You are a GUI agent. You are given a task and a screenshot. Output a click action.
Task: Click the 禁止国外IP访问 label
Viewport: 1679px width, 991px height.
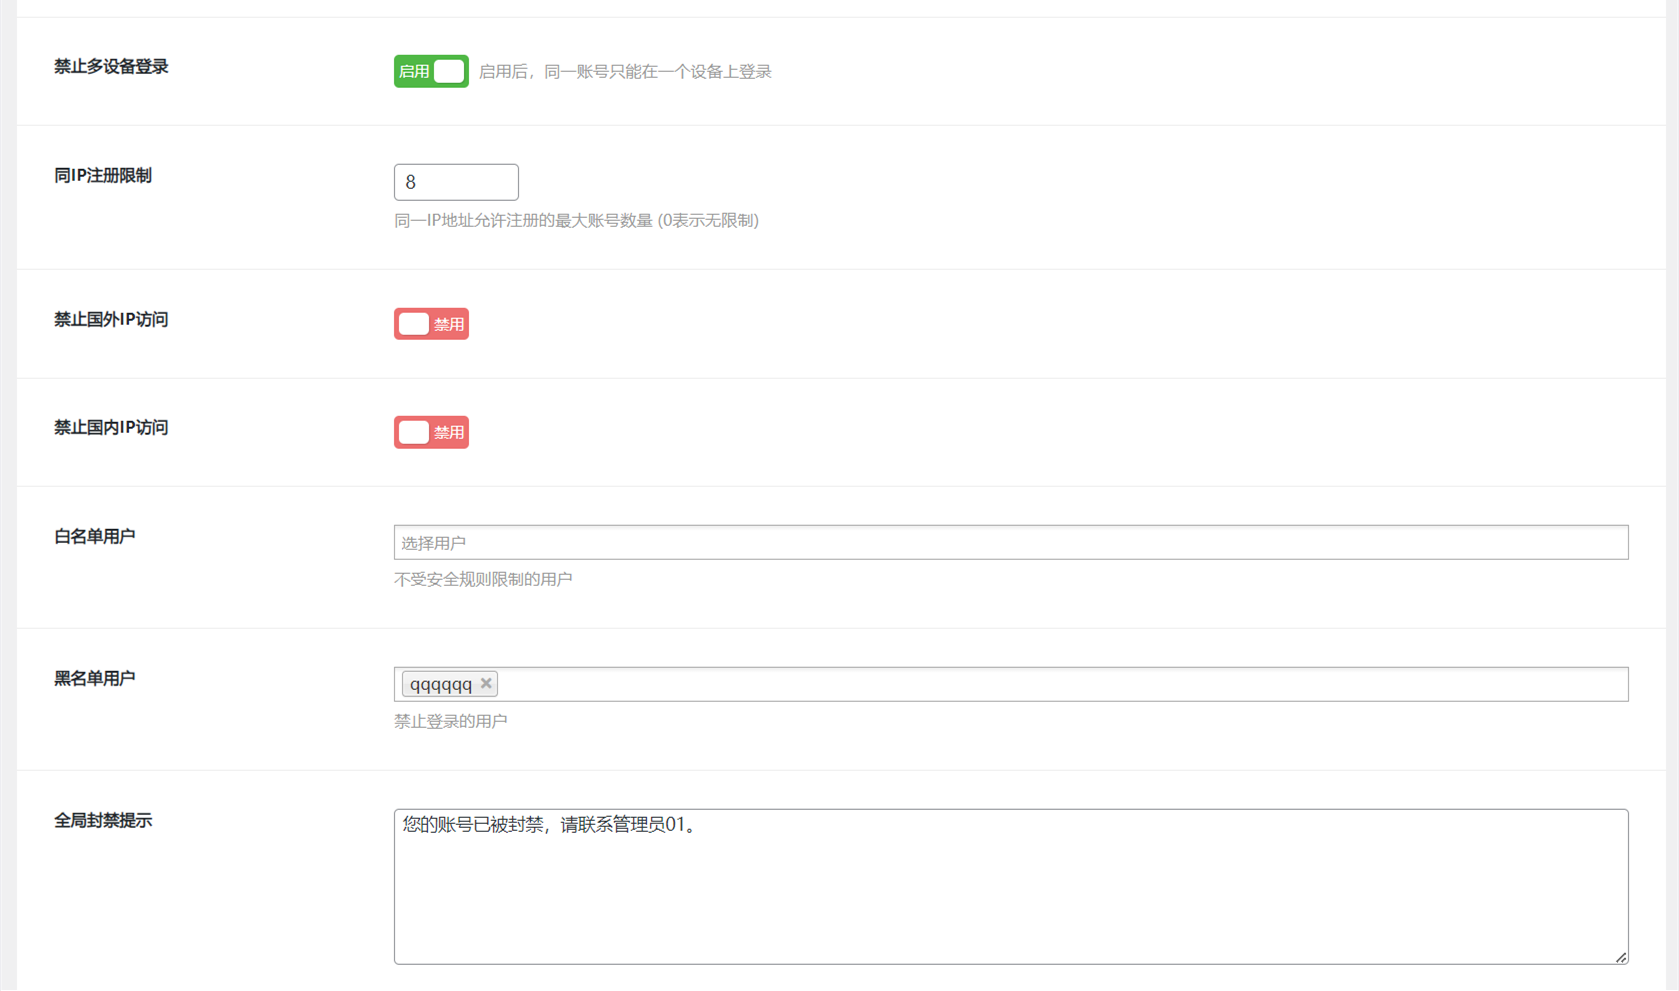(x=111, y=320)
